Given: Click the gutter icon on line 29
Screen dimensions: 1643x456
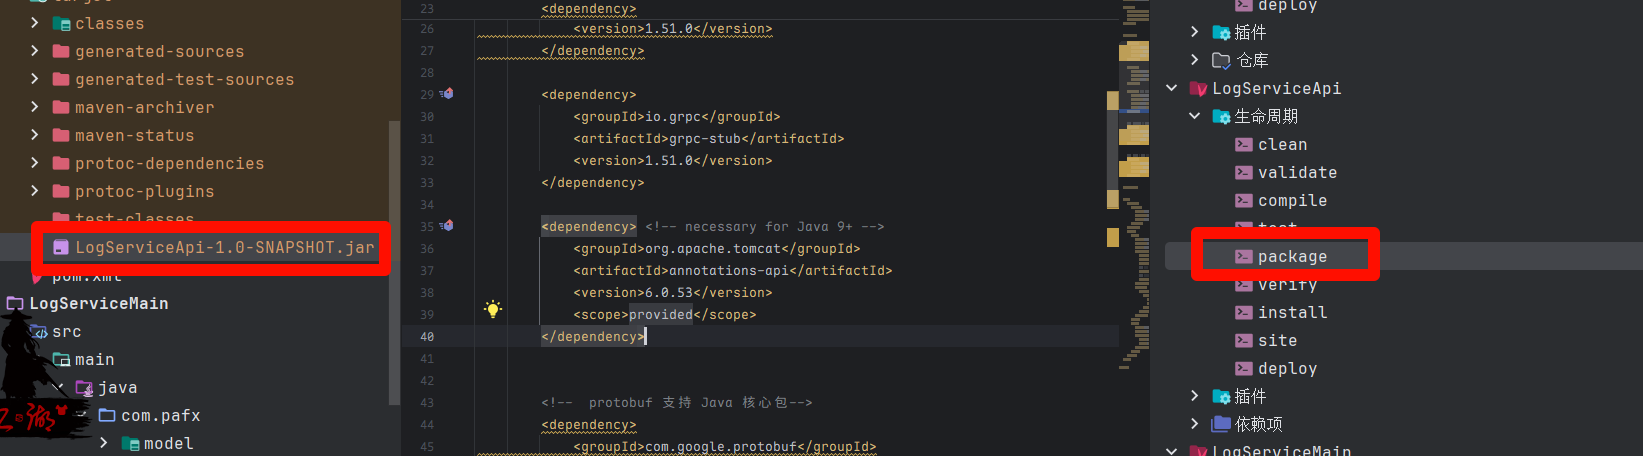Looking at the screenshot, I should 447,94.
